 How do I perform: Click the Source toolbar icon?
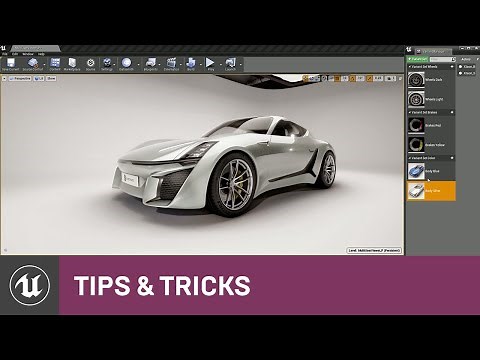pos(90,64)
